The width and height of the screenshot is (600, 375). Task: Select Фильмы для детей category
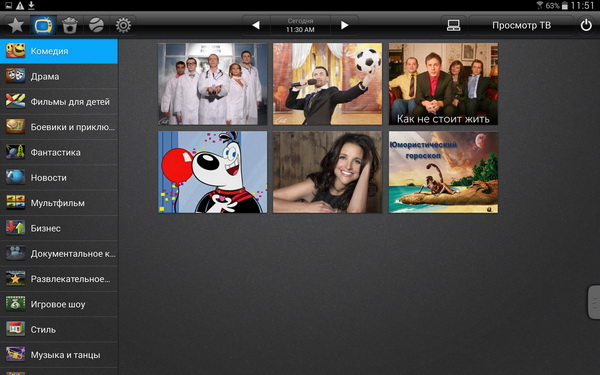tap(59, 101)
